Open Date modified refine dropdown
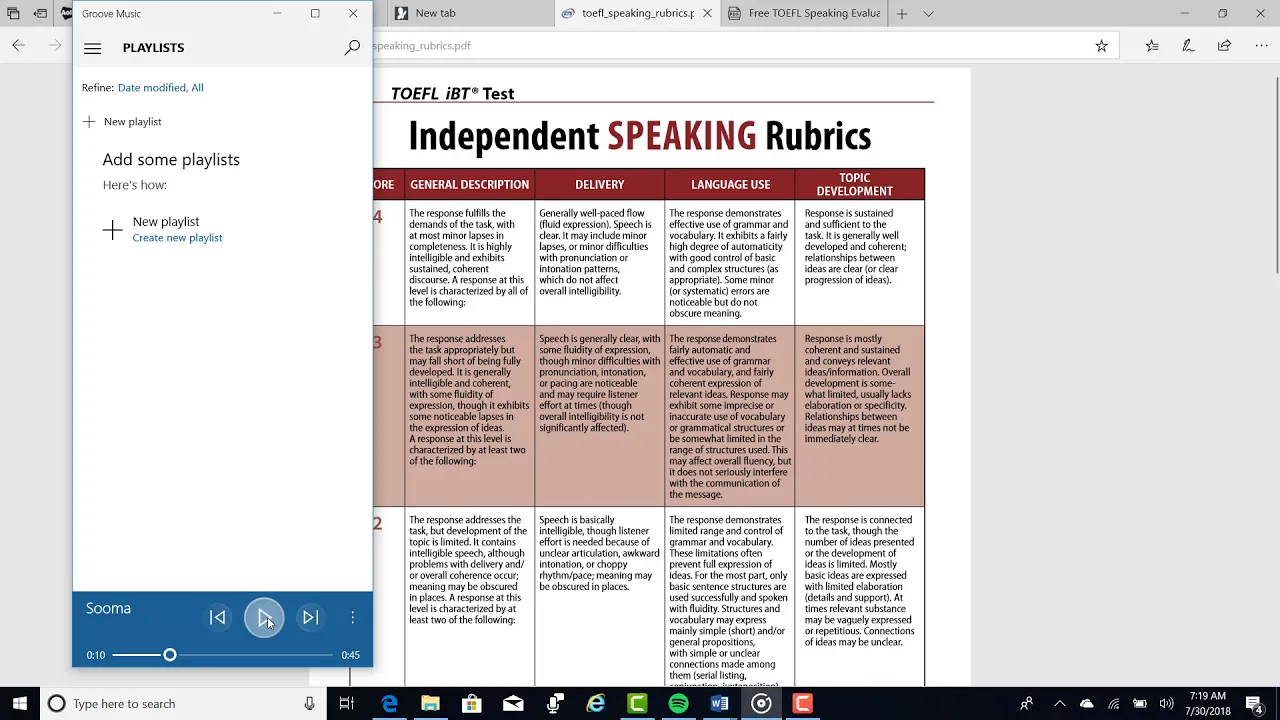The width and height of the screenshot is (1280, 720). pos(151,88)
